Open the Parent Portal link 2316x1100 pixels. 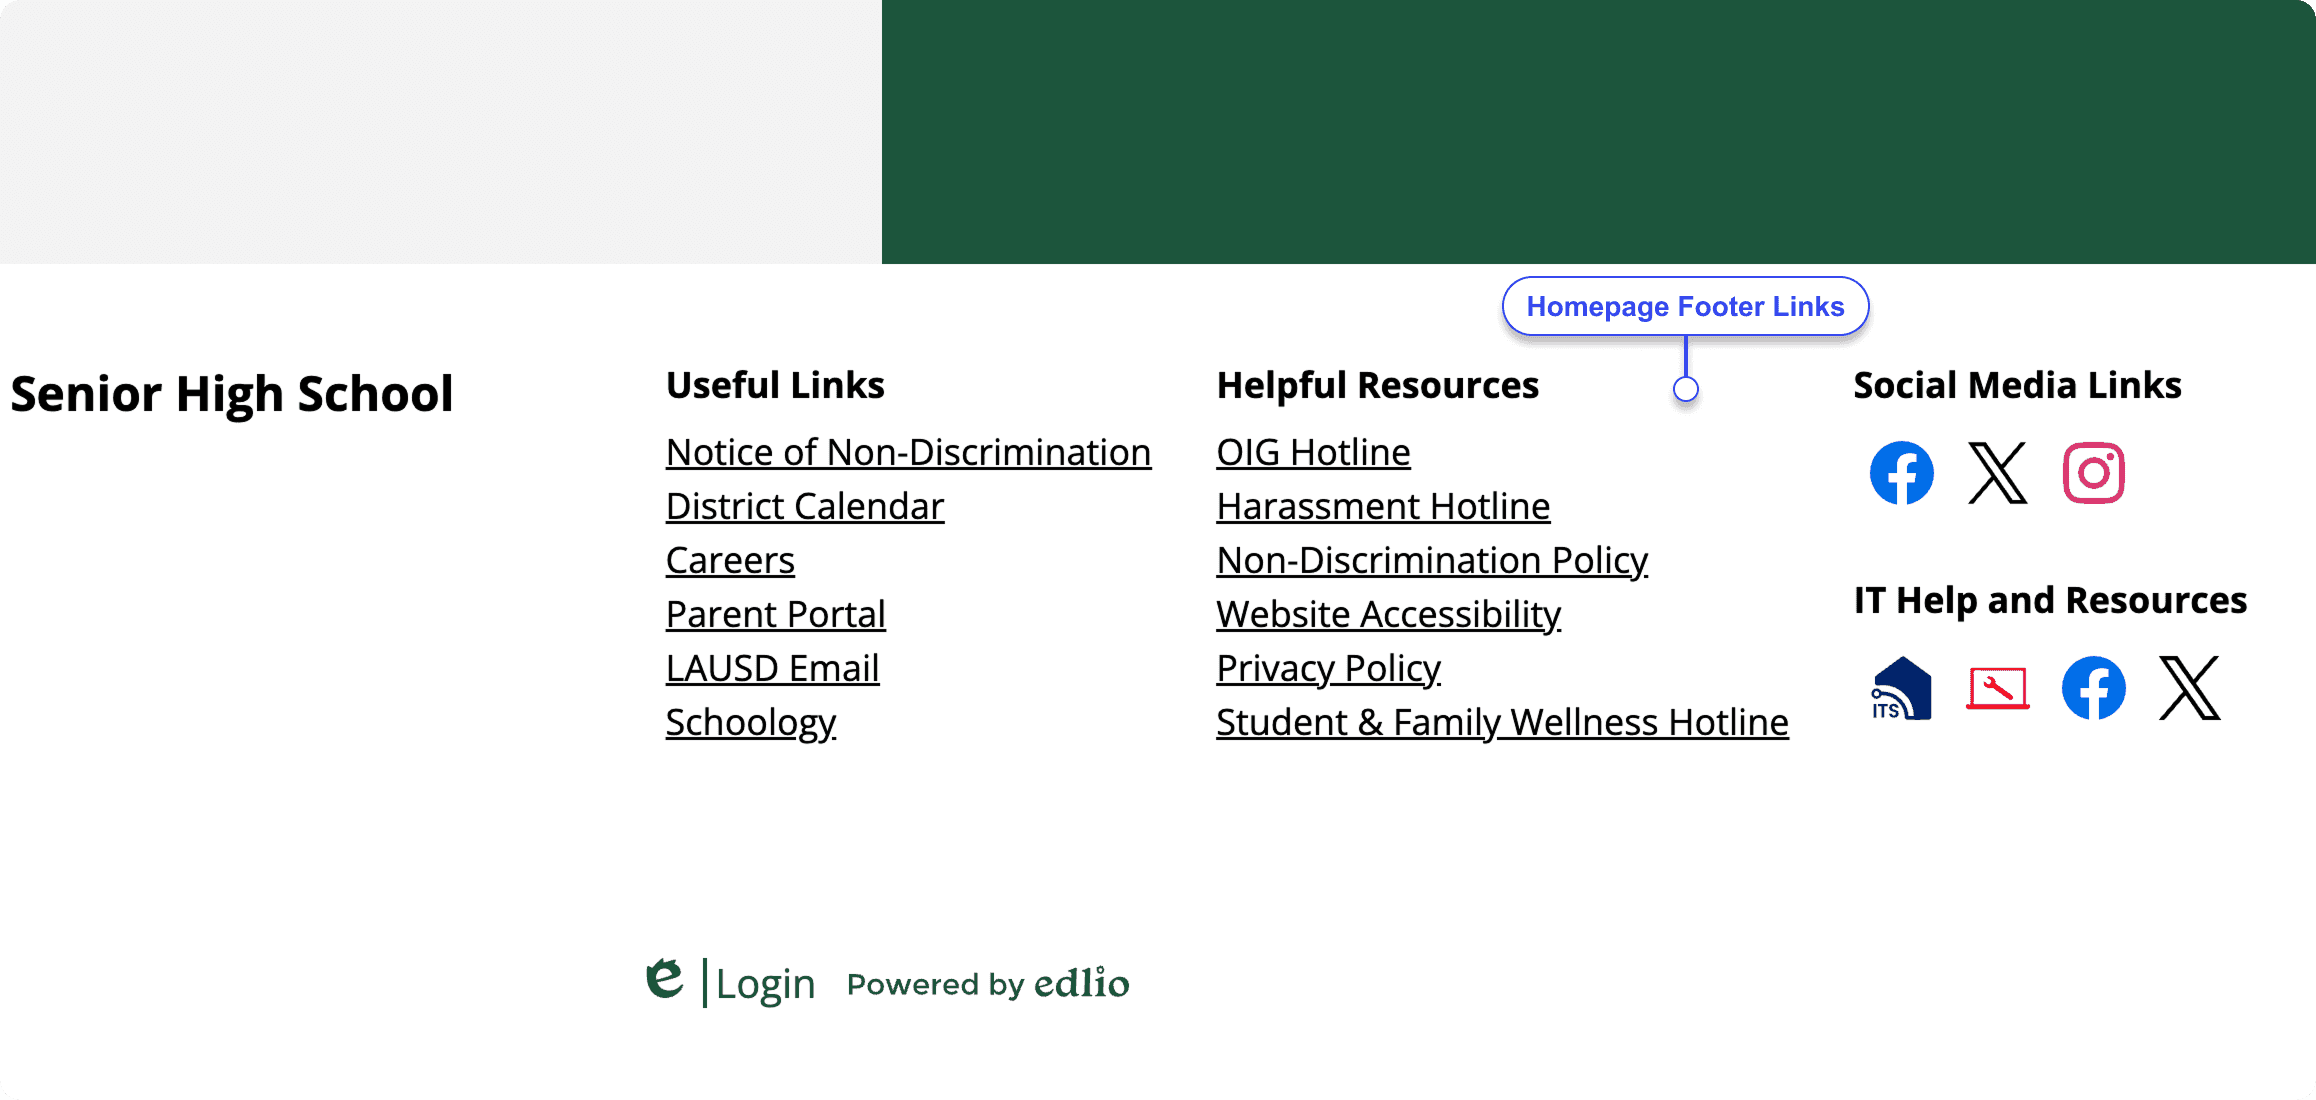click(x=775, y=614)
